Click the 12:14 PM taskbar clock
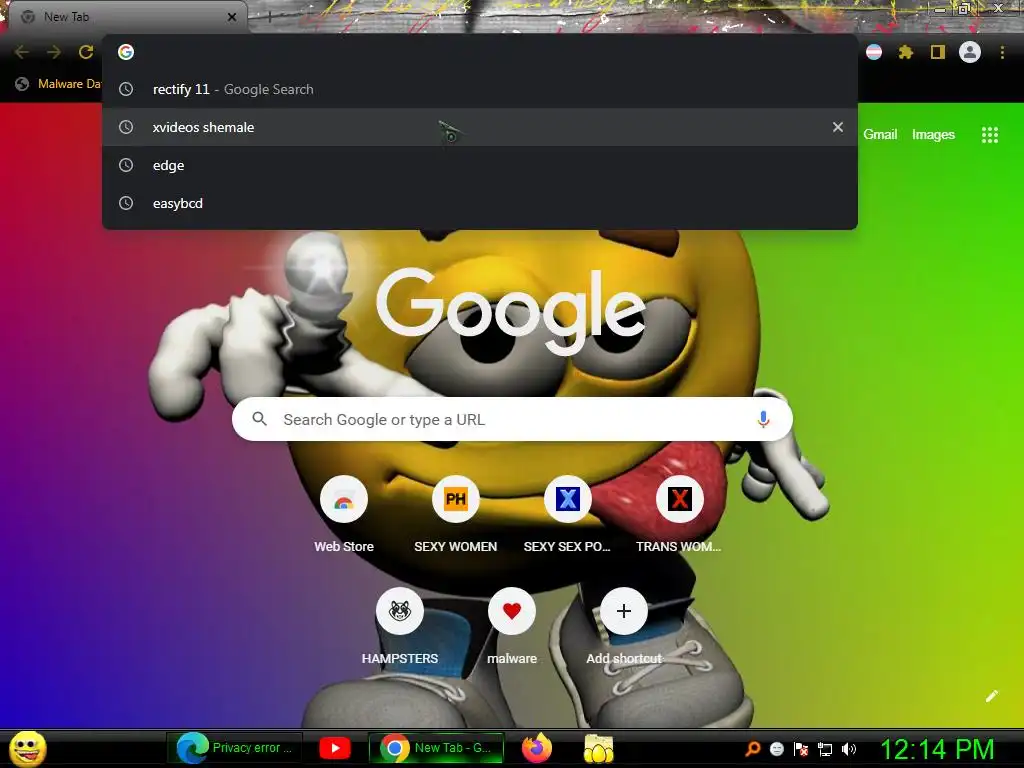 pos(938,749)
